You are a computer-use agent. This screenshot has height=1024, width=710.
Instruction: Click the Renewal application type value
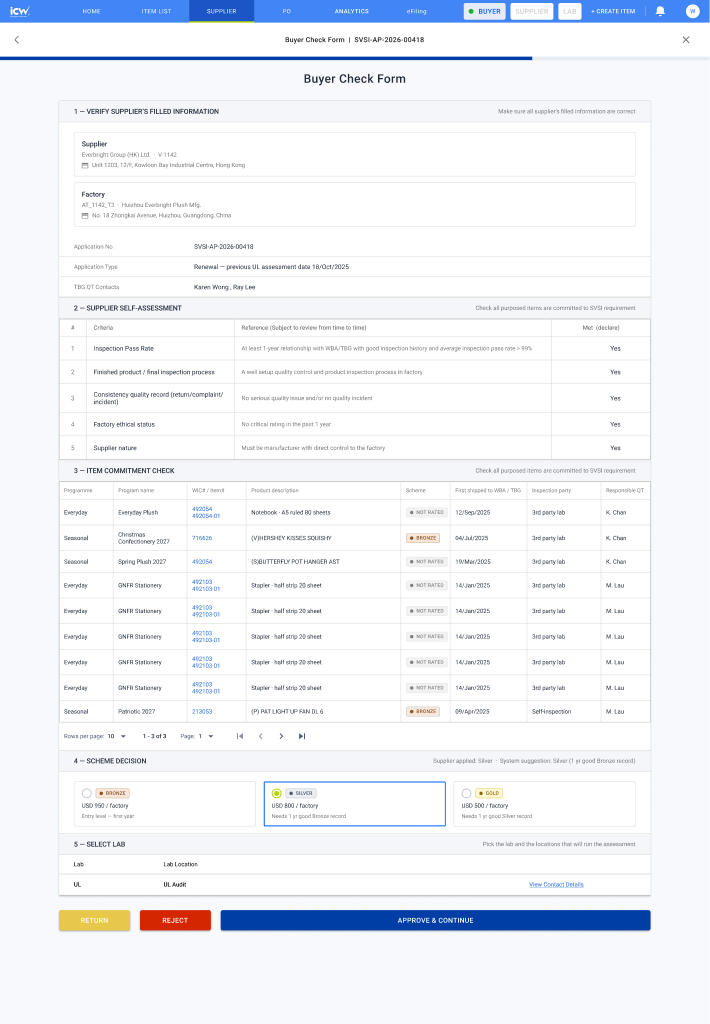coord(271,267)
